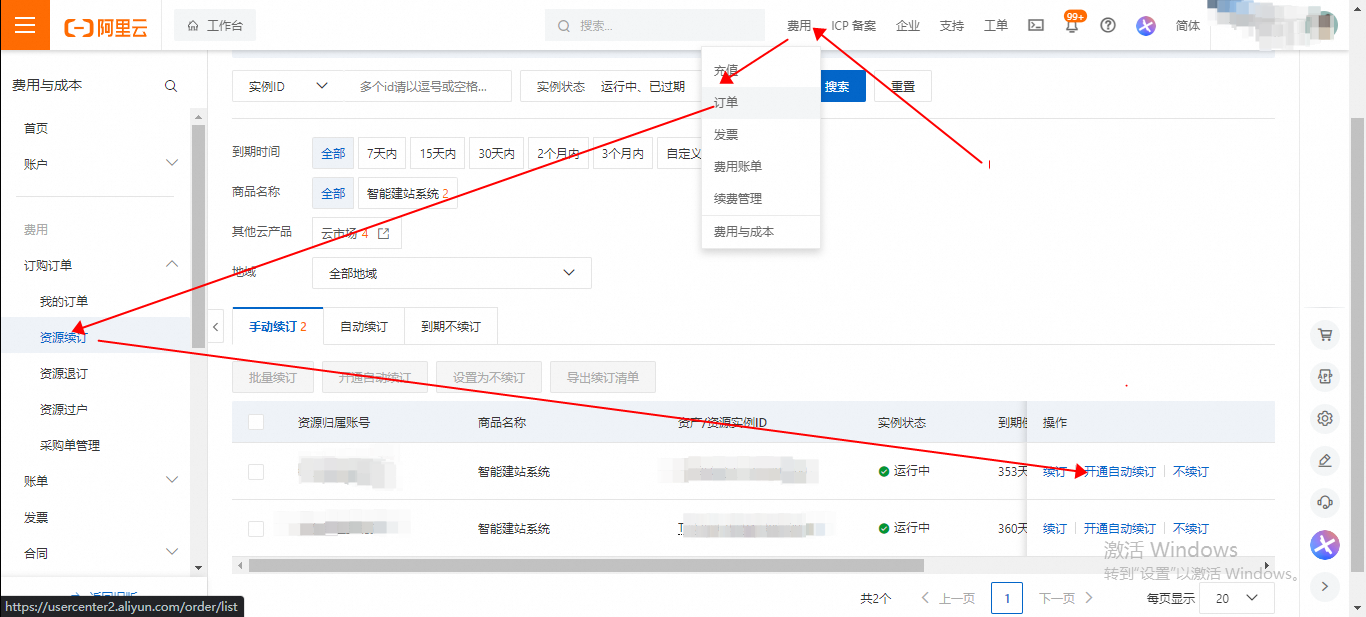
Task: Collapse the right rail arrow
Action: click(x=1325, y=586)
